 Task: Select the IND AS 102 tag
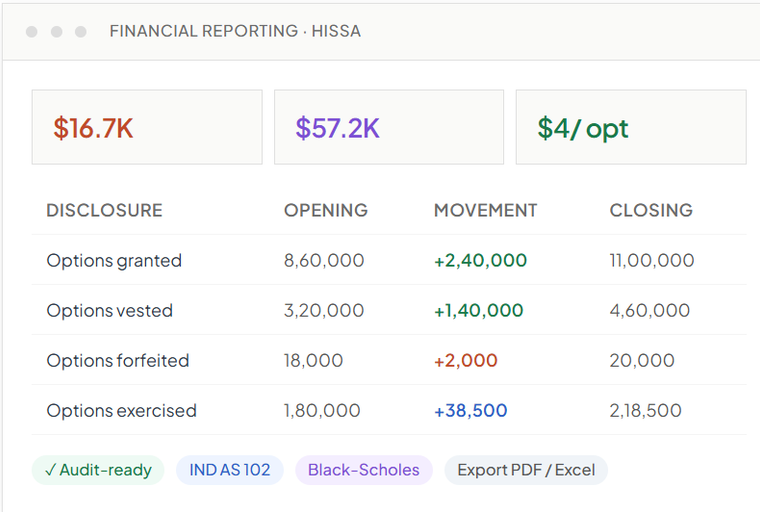point(230,470)
